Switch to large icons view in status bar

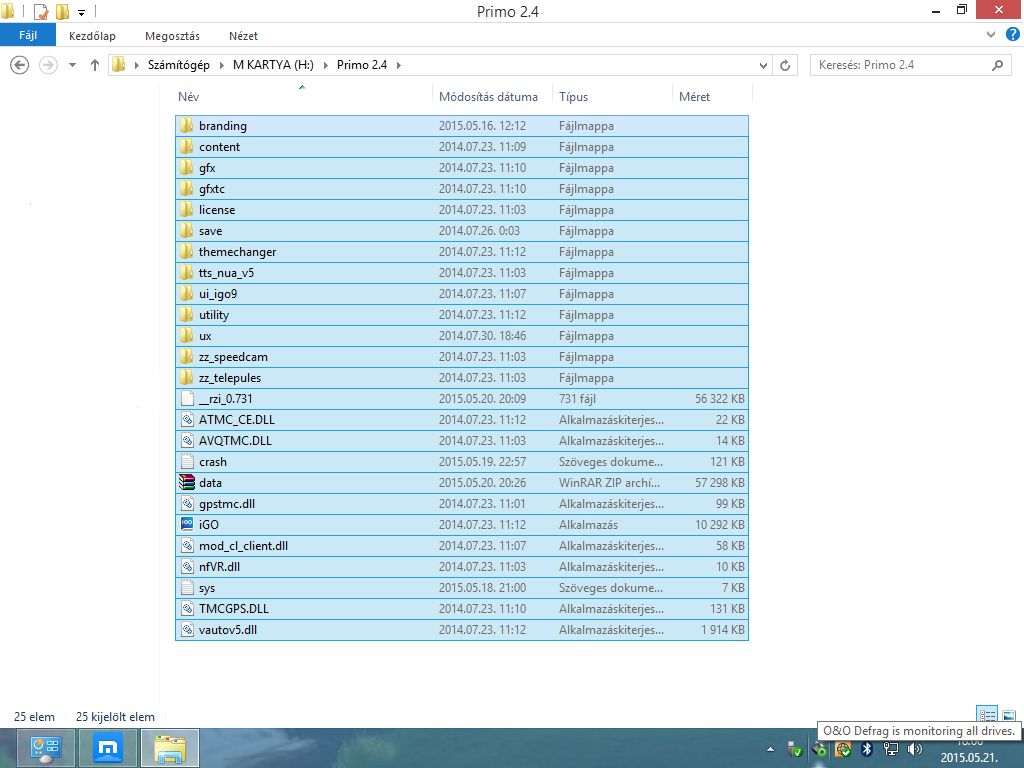(x=1009, y=715)
